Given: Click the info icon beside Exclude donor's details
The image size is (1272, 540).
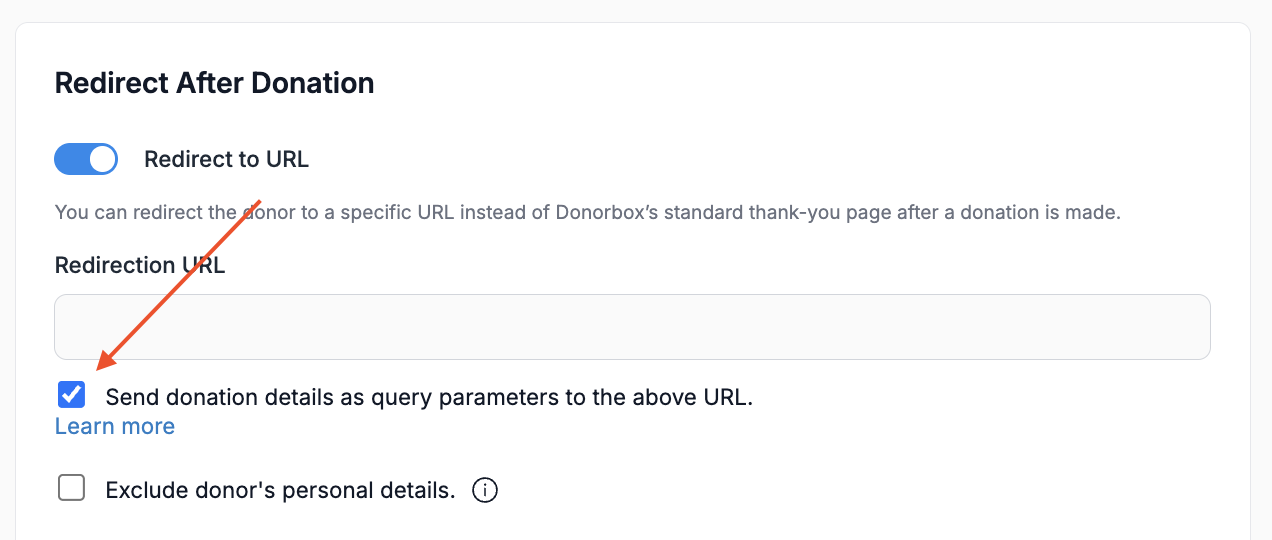Looking at the screenshot, I should tap(484, 491).
